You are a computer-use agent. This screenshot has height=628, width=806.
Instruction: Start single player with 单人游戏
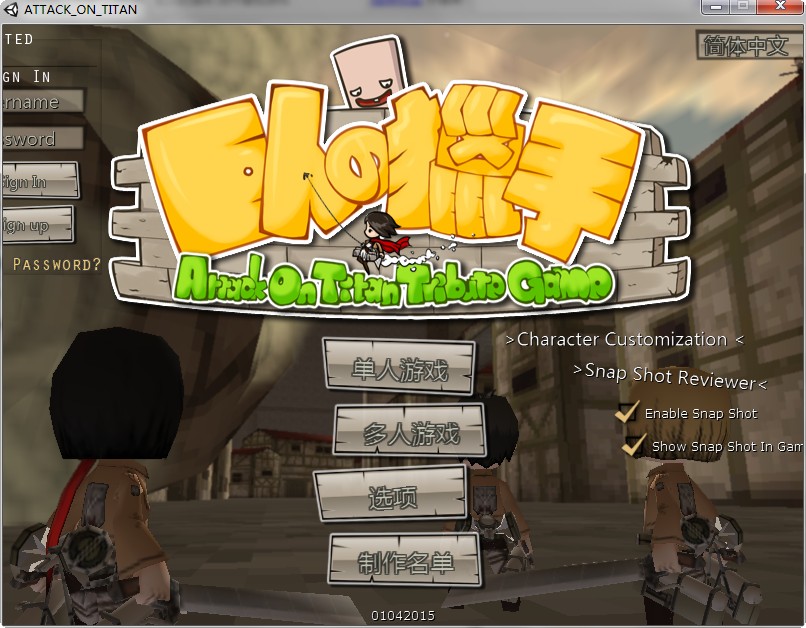(399, 370)
